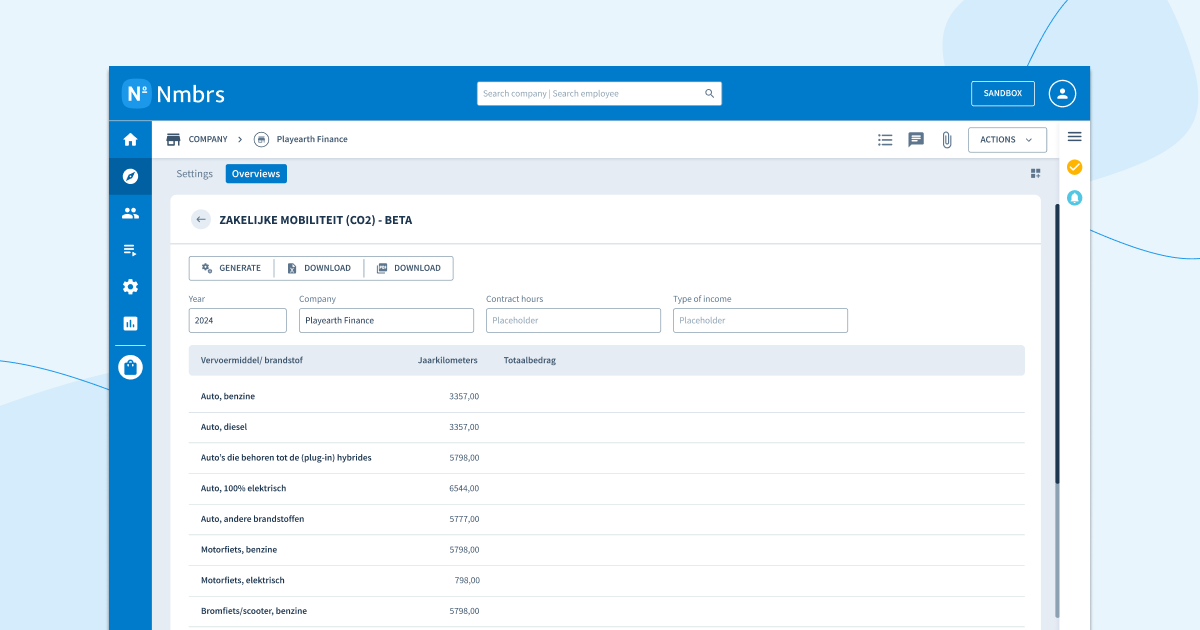
Task: Select the Overviews tab
Action: (256, 174)
